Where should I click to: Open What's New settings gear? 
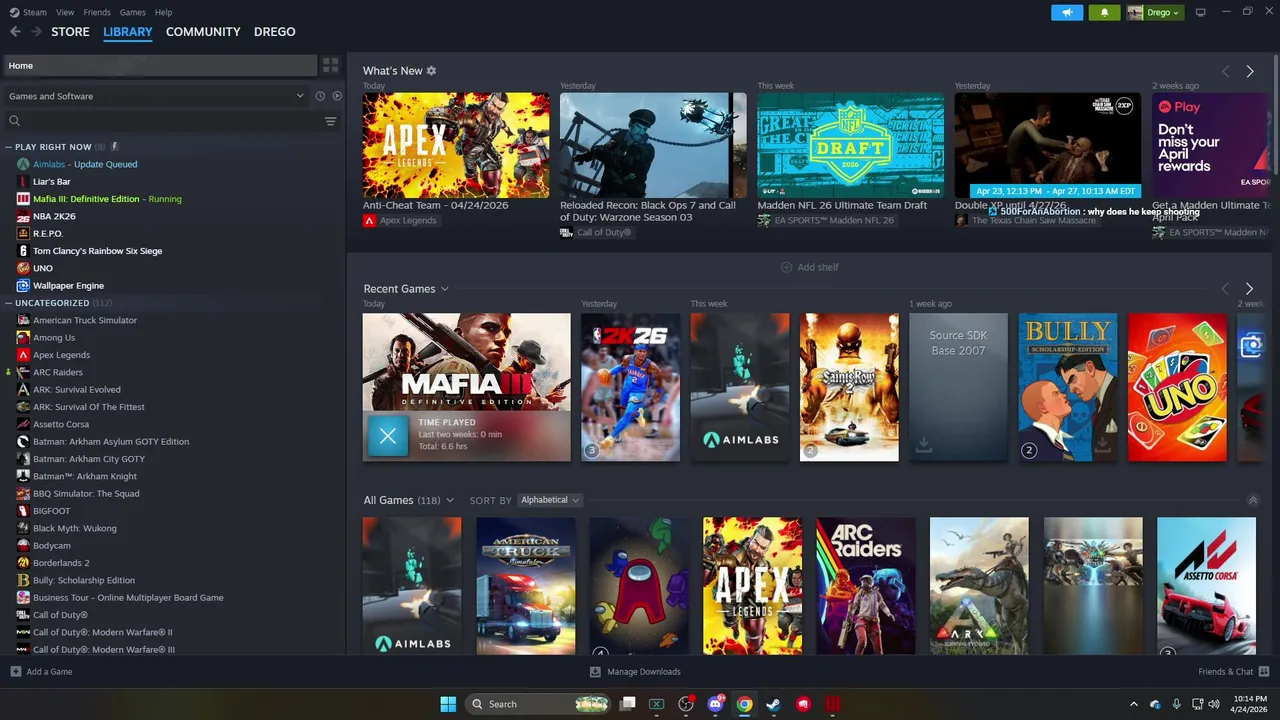coord(431,71)
